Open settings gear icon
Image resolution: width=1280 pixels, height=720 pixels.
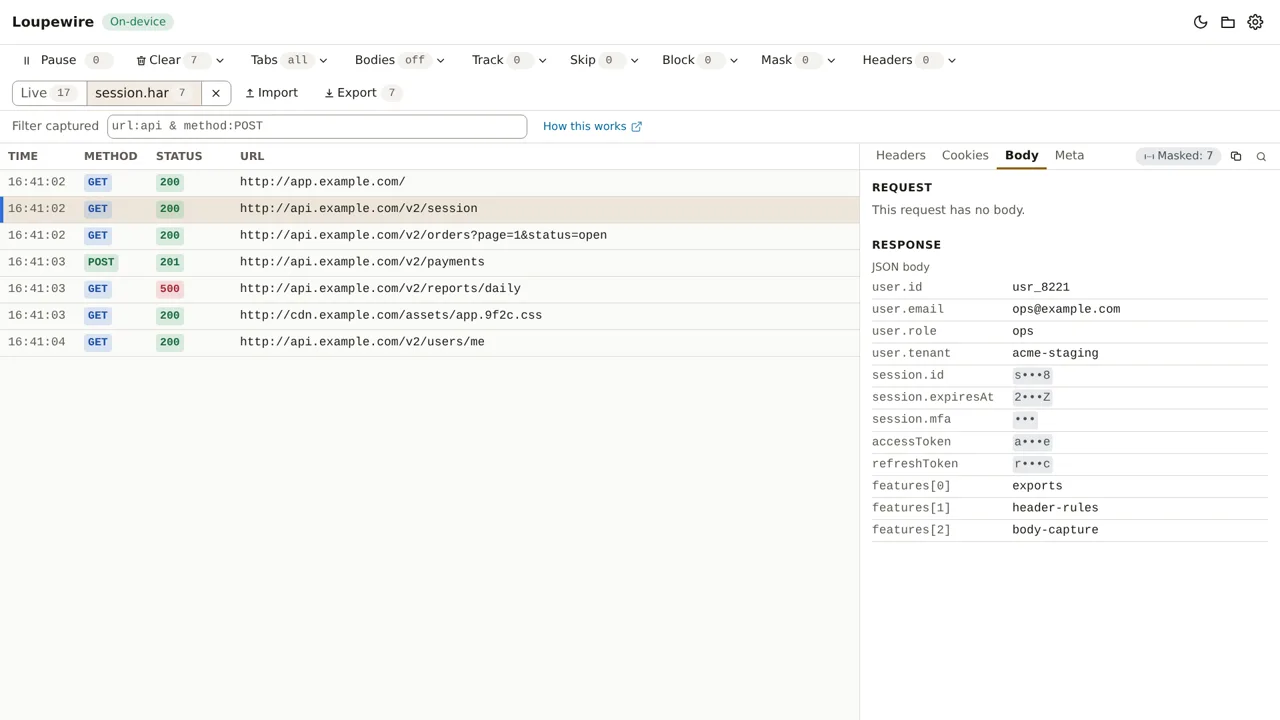1255,22
